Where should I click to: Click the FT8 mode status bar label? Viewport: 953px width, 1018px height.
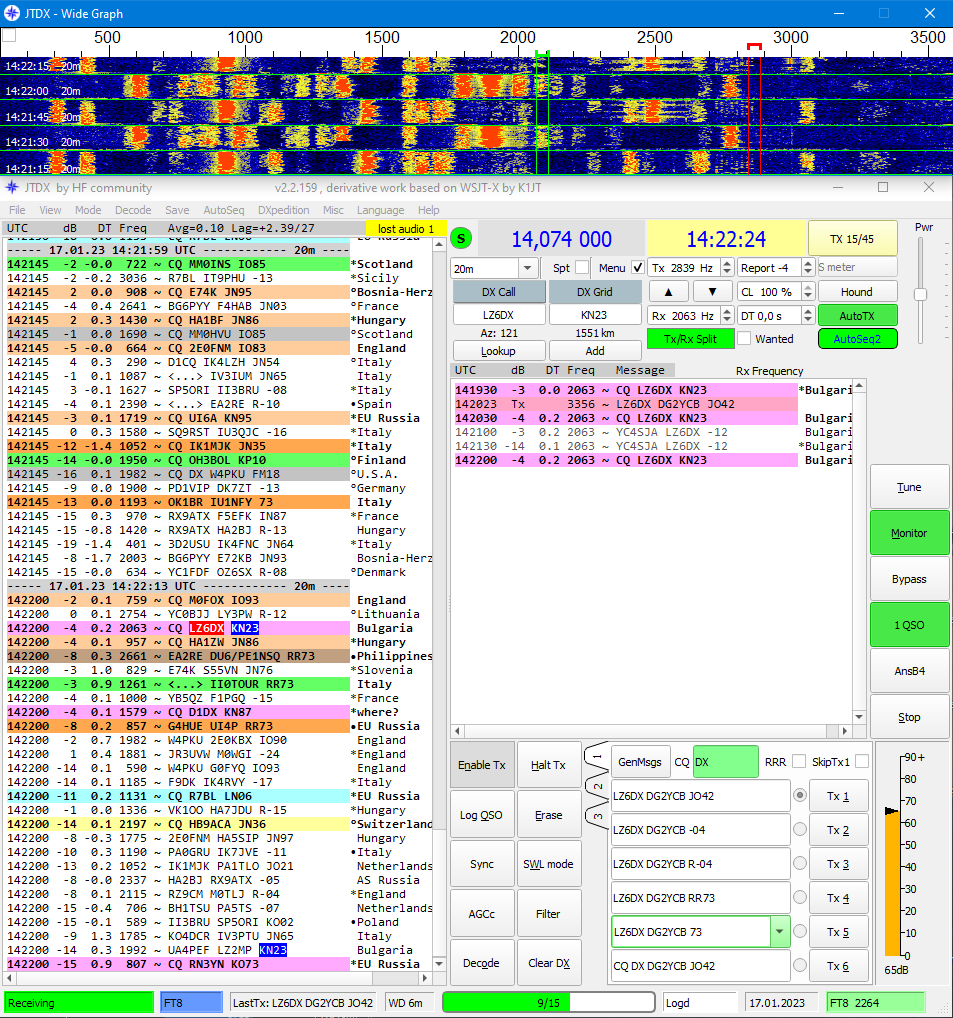(191, 1002)
